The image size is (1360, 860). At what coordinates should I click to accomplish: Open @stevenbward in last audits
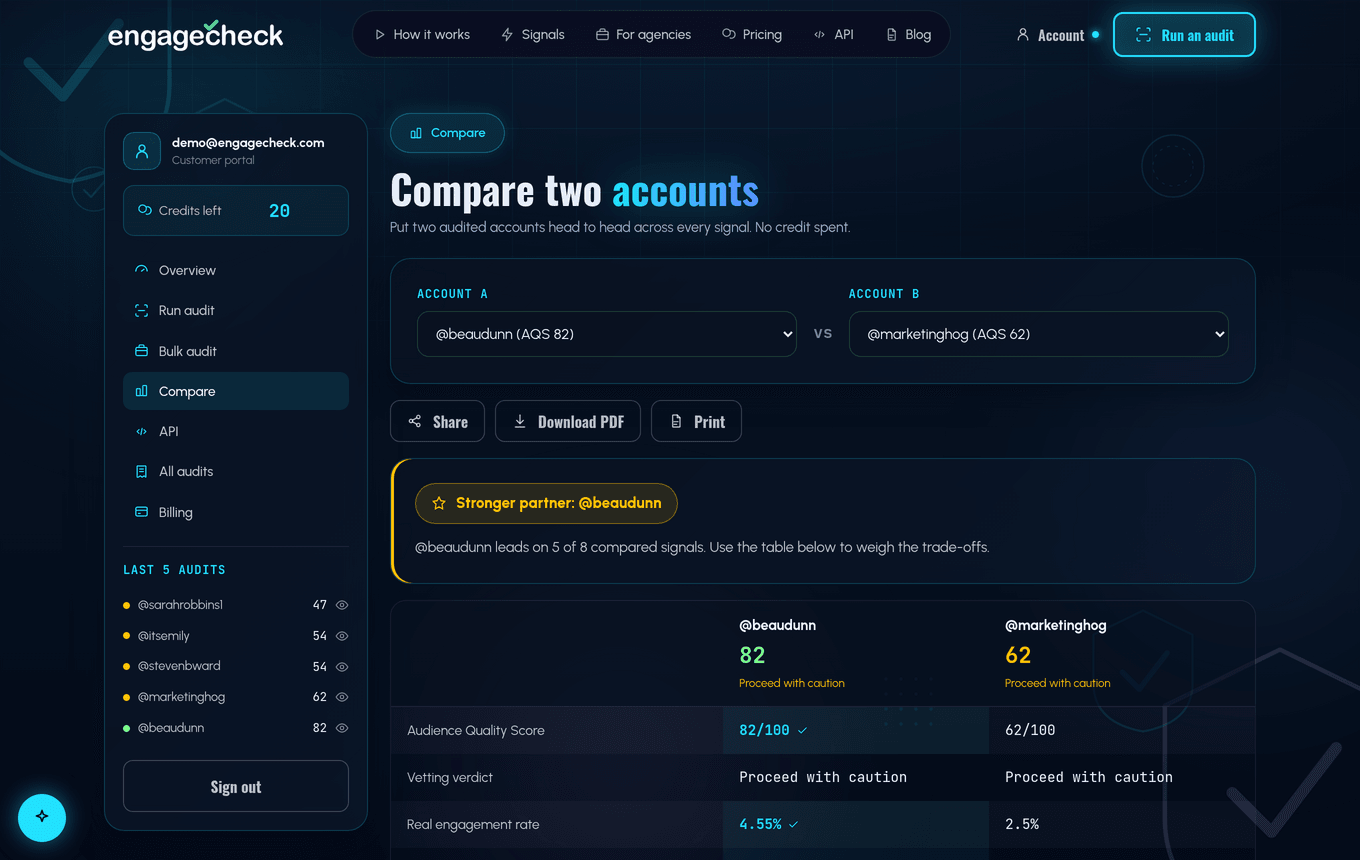[x=179, y=666]
